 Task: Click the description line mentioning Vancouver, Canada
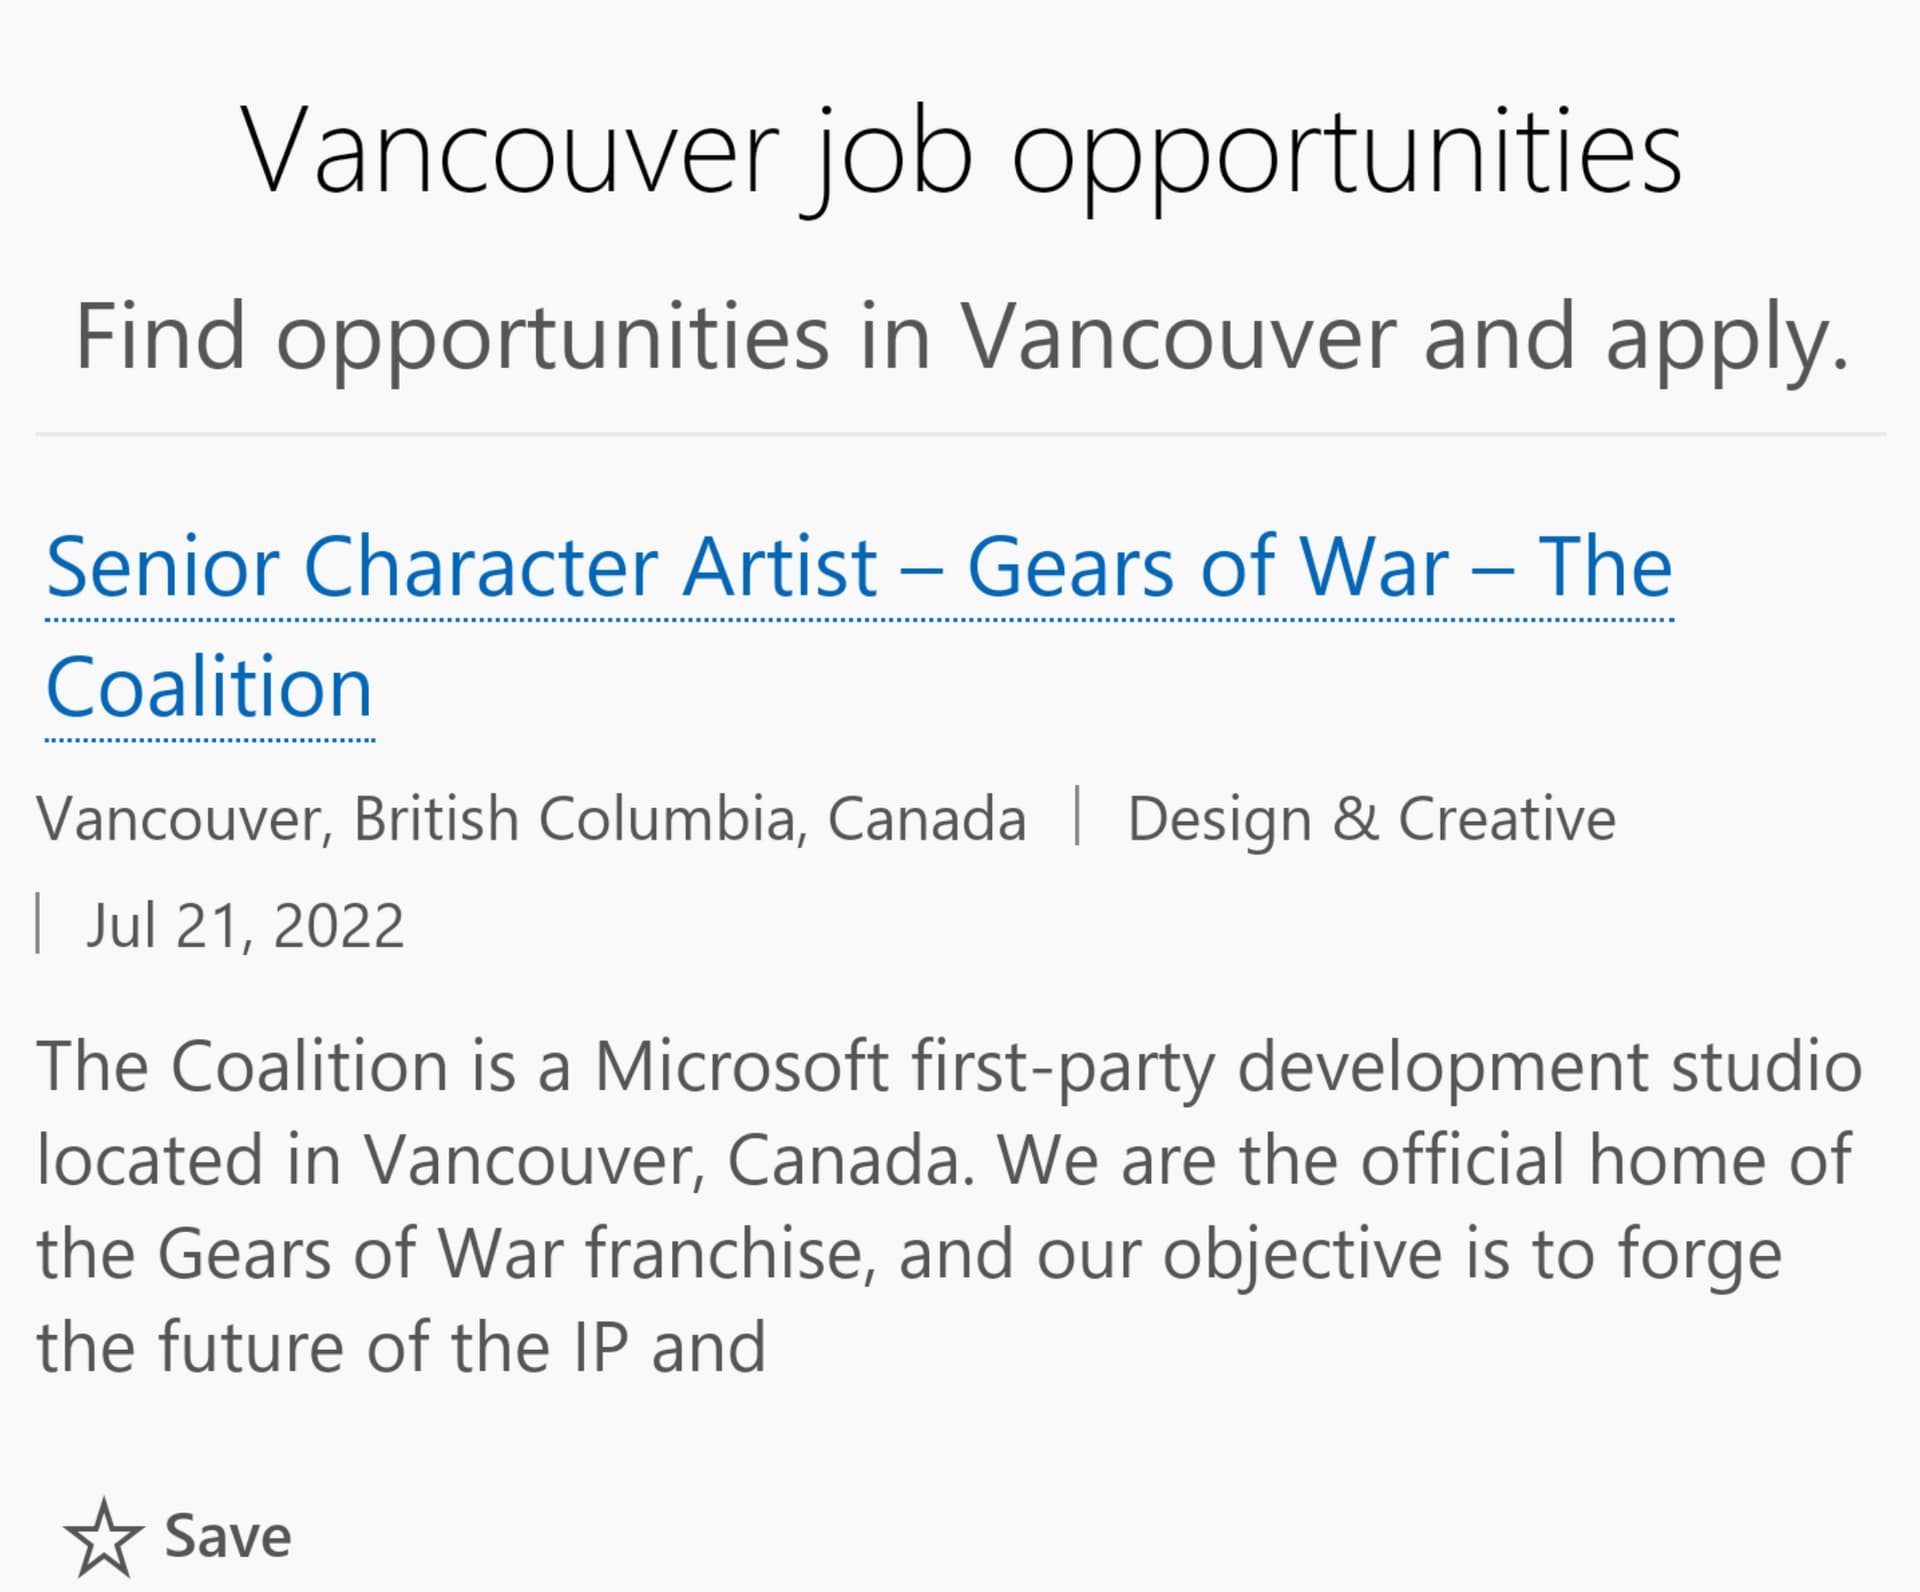click(945, 1160)
